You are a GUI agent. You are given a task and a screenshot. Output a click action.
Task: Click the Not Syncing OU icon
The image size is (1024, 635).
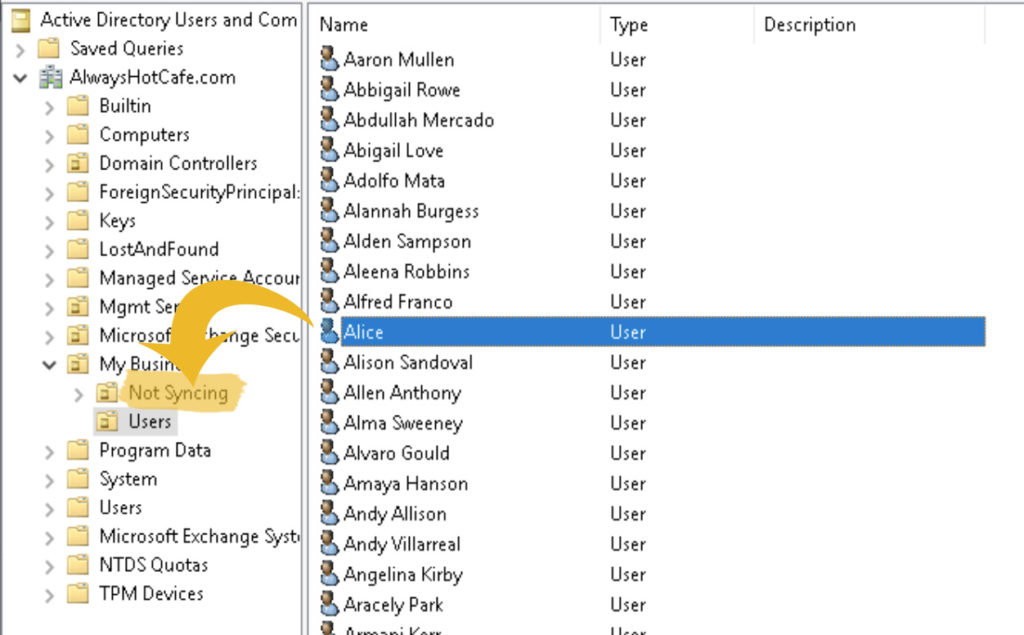[108, 393]
